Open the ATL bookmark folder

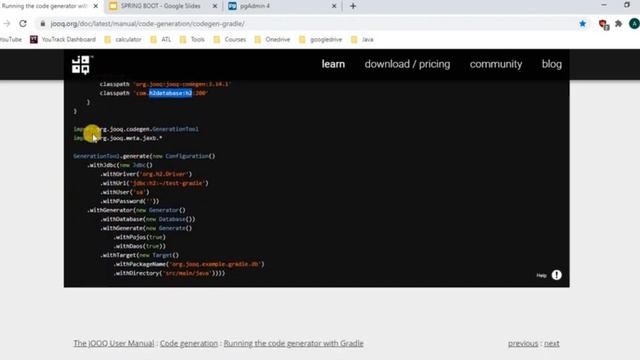161,40
